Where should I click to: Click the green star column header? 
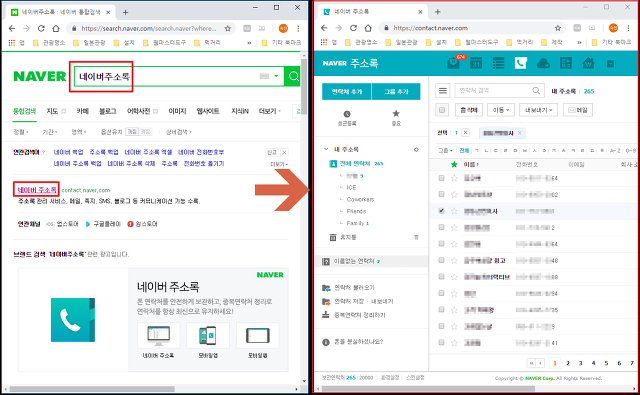click(x=454, y=164)
